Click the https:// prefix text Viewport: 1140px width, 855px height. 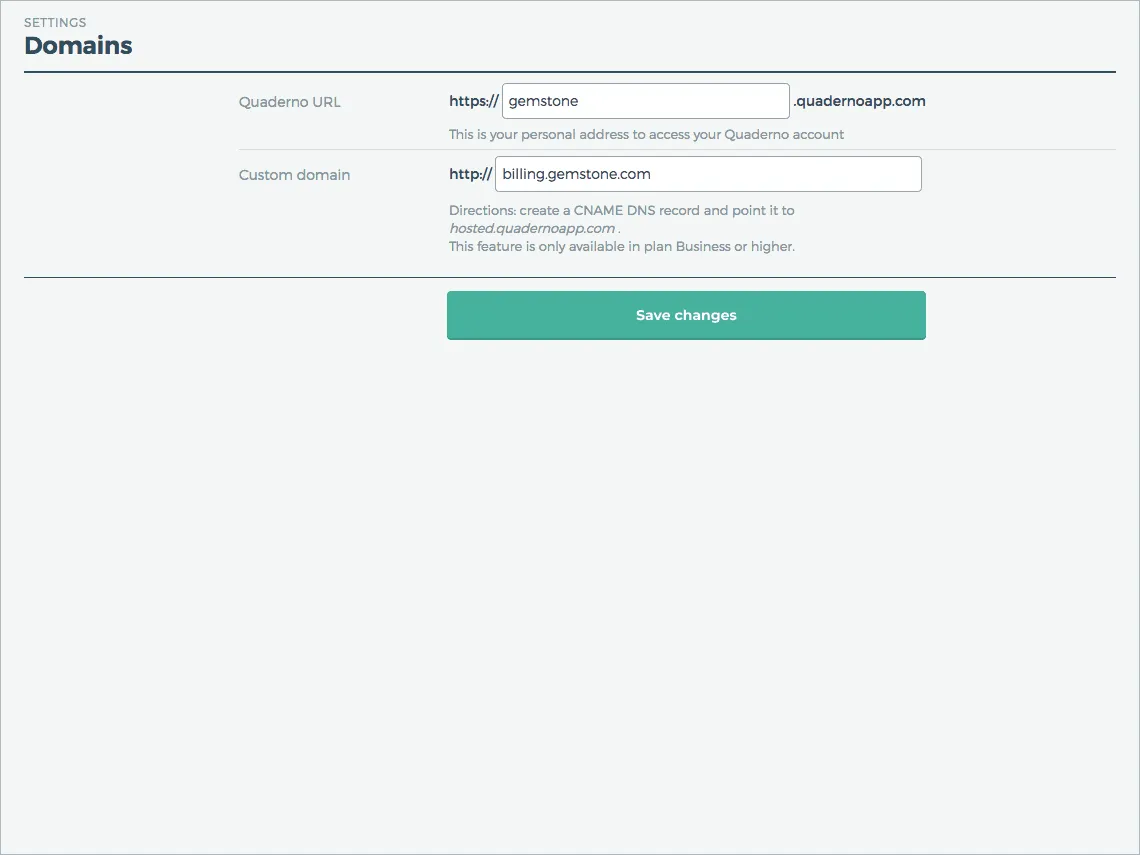point(472,100)
